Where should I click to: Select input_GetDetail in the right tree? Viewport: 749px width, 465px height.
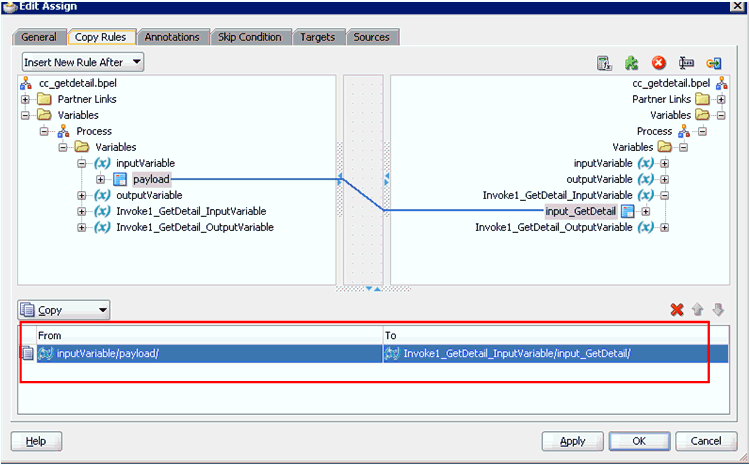click(x=581, y=211)
